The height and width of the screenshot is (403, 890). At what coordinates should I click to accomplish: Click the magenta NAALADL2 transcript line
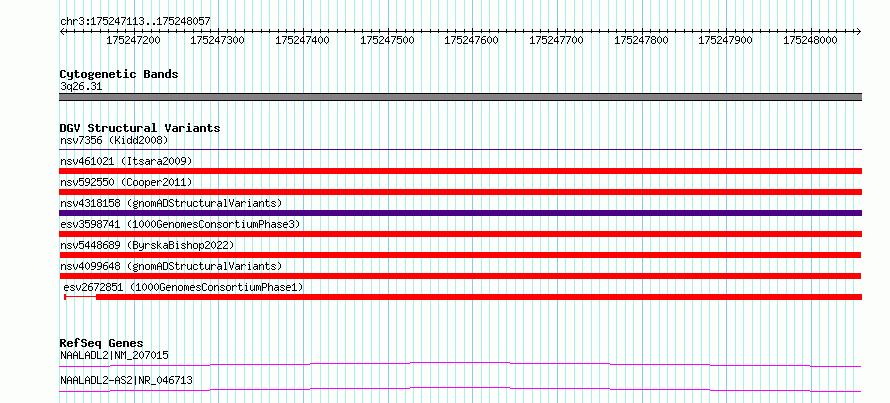coord(460,362)
